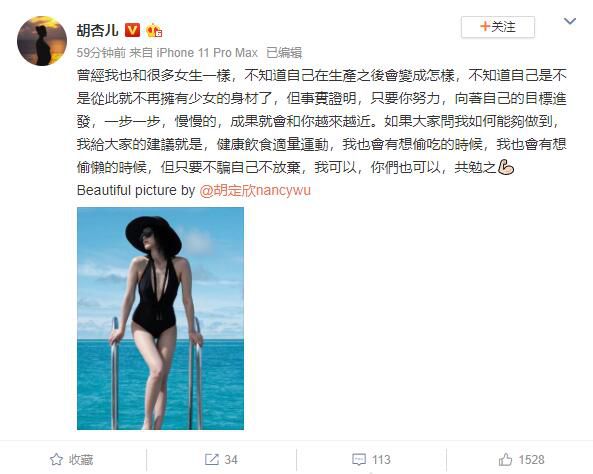Image resolution: width=593 pixels, height=474 pixels.
Task: Open the post author's profile avatar
Action: (x=42, y=41)
